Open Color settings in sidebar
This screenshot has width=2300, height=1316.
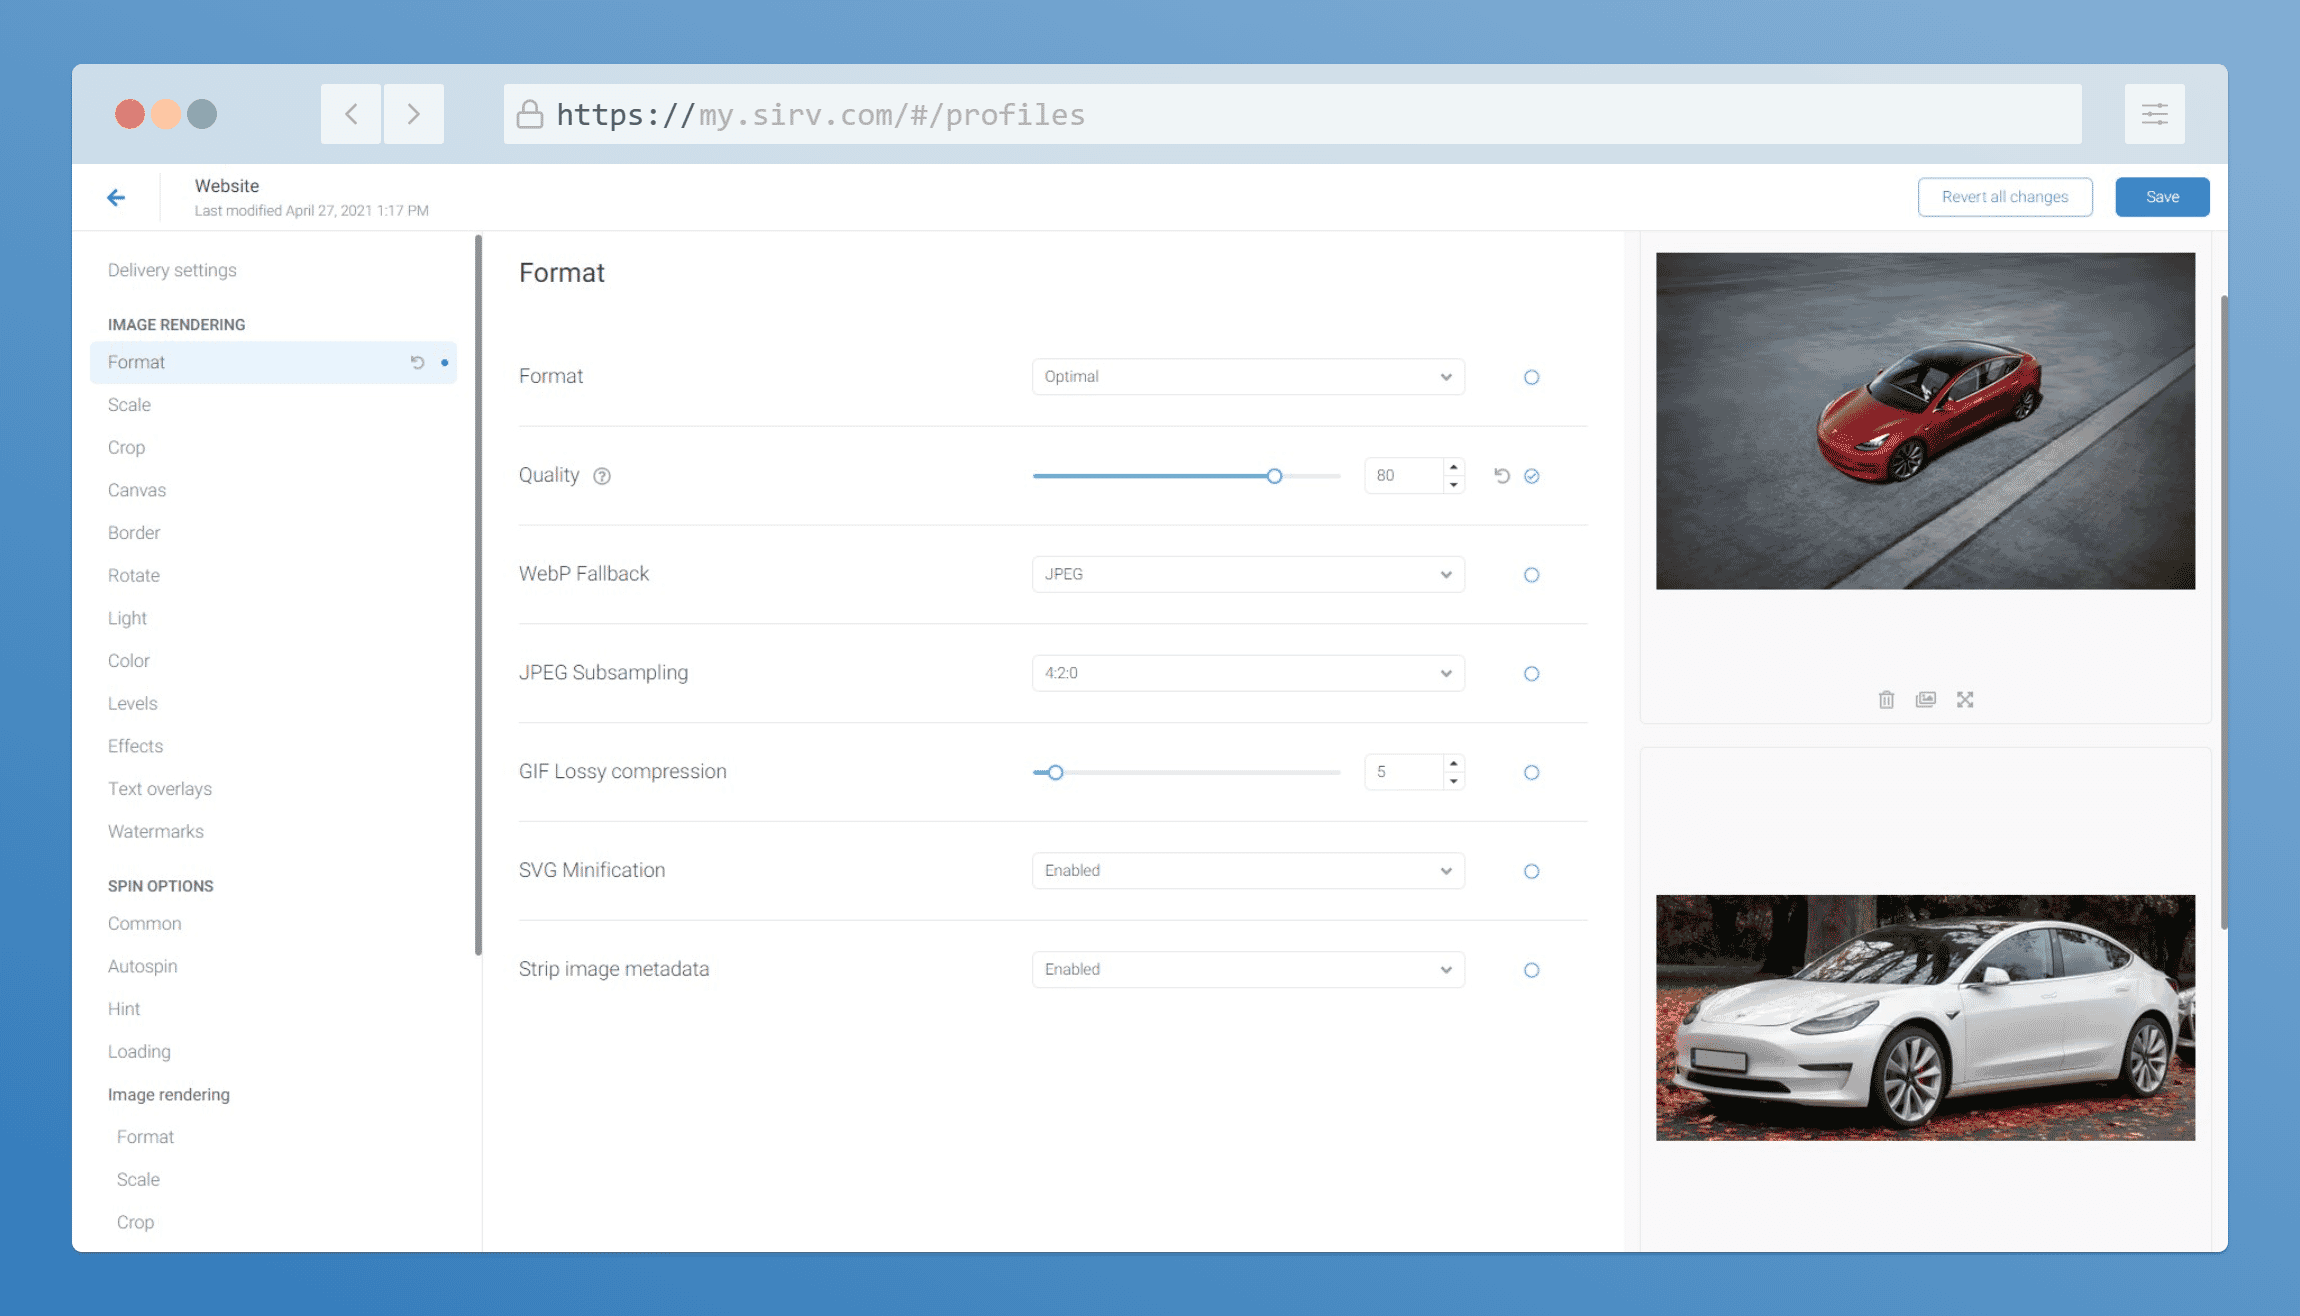click(129, 661)
